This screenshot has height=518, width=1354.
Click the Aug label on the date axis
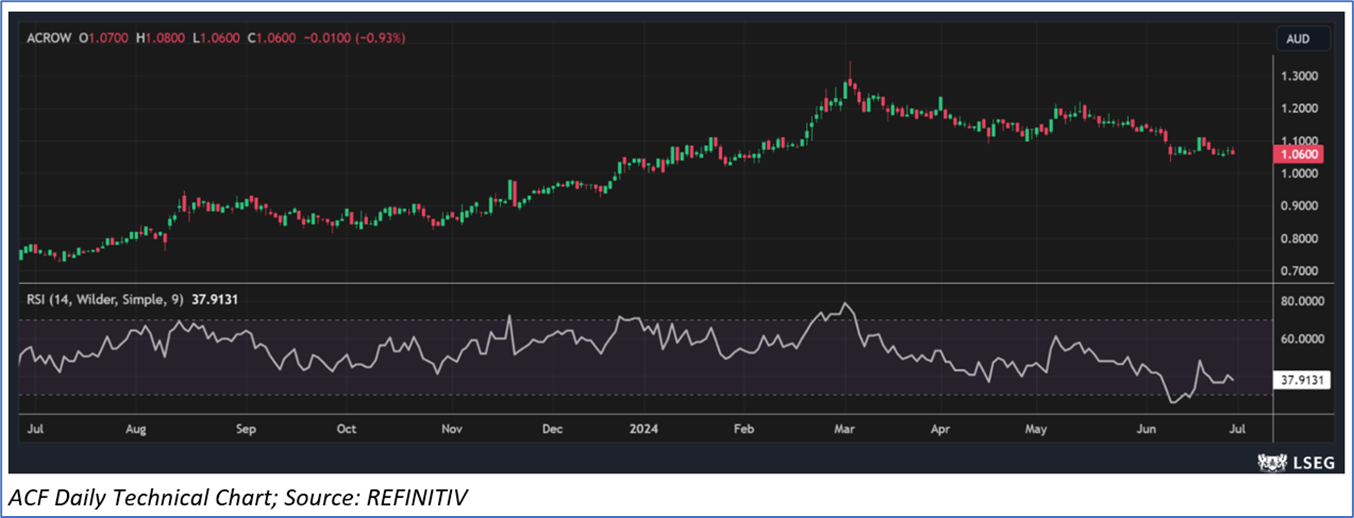[x=136, y=429]
